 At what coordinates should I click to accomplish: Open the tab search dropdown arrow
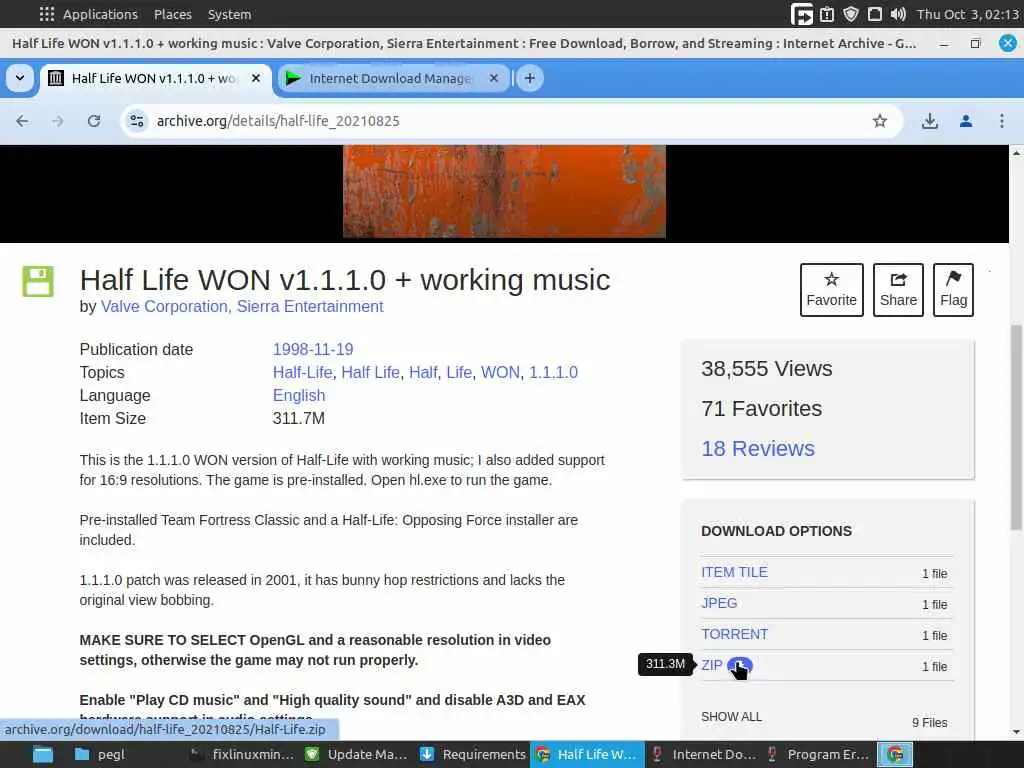[20, 78]
